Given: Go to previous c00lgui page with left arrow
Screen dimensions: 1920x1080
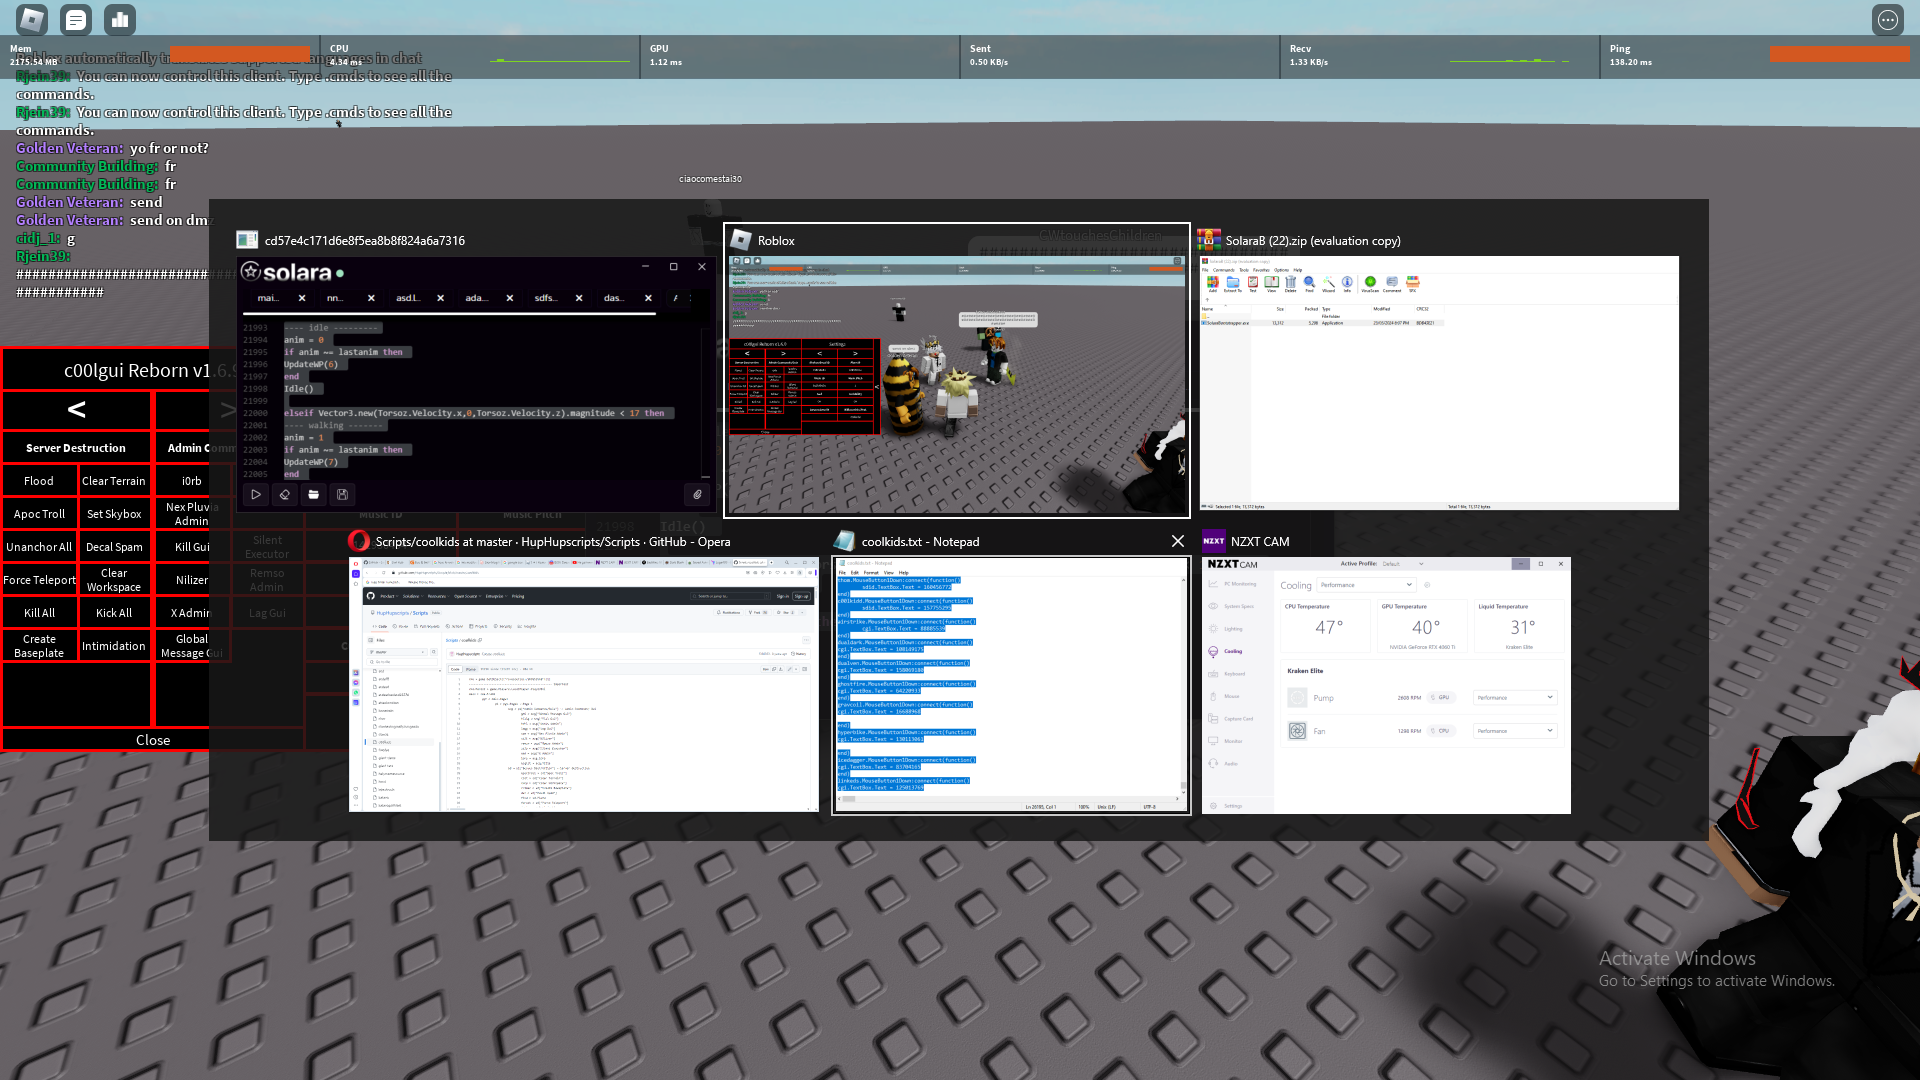Looking at the screenshot, I should 76,409.
